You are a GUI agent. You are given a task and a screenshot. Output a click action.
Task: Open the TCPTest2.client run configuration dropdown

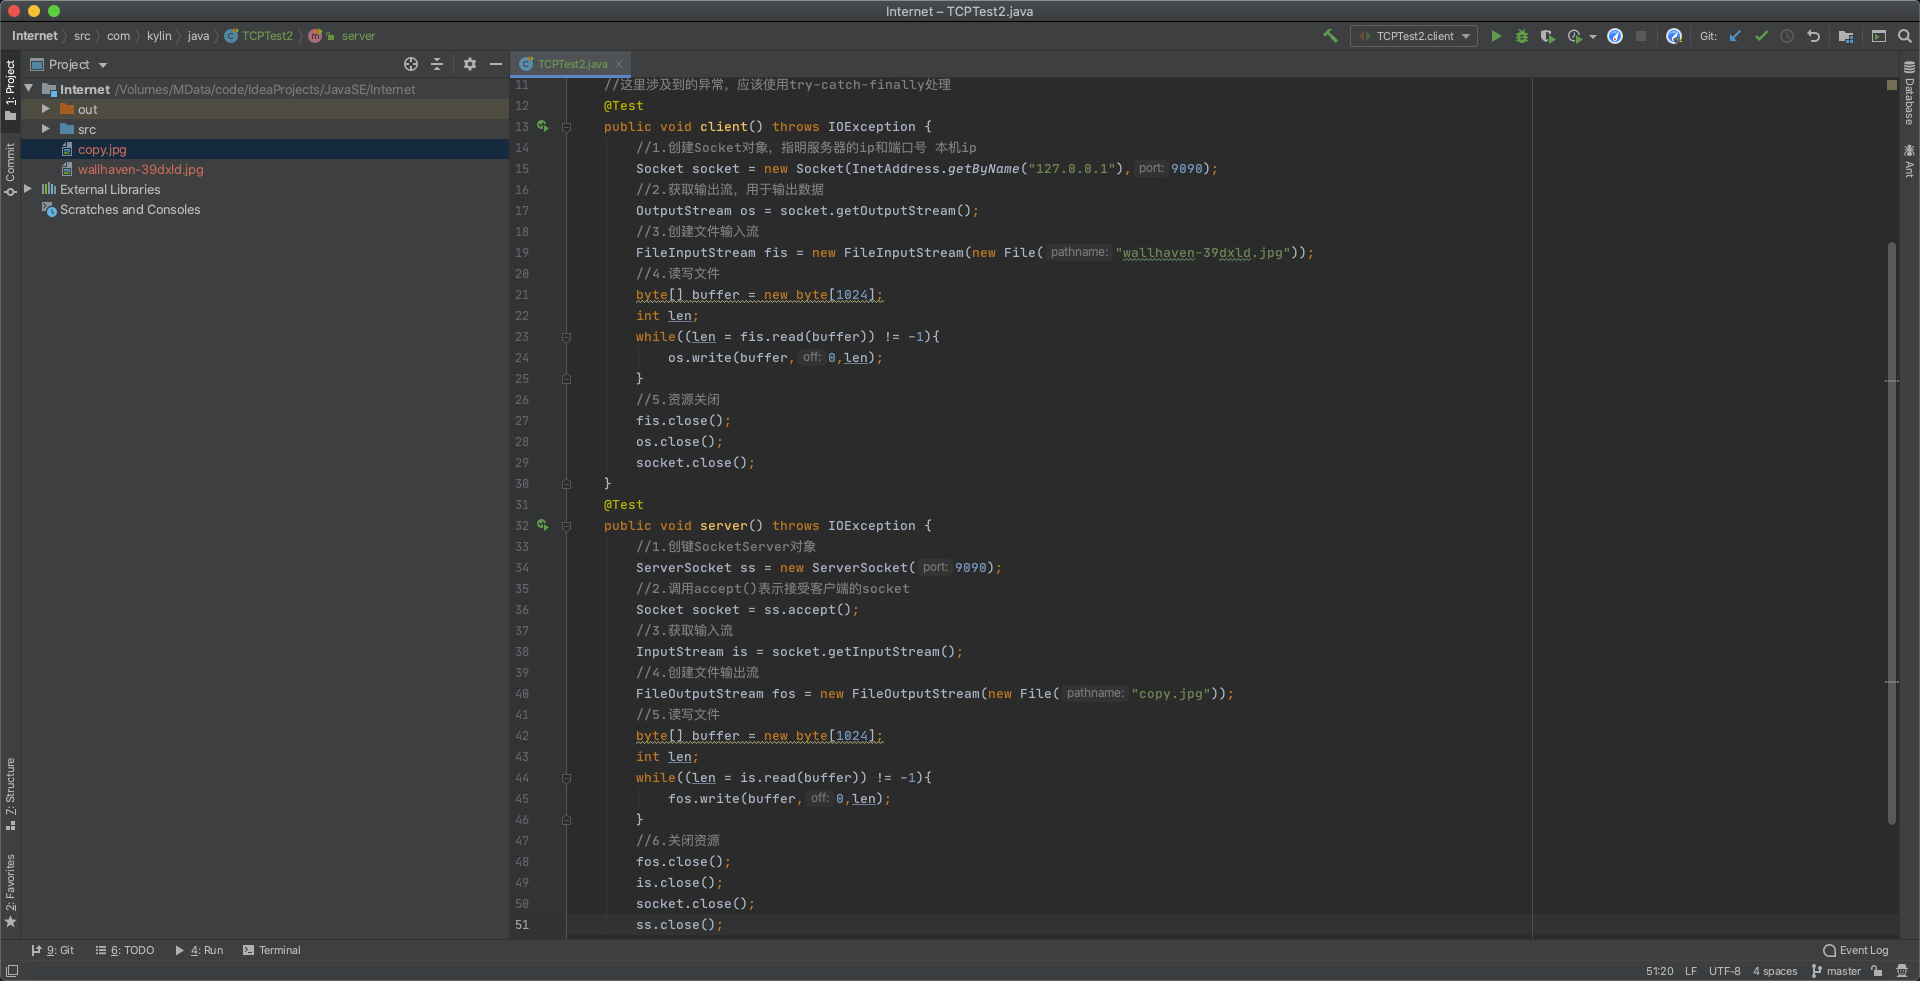1414,36
